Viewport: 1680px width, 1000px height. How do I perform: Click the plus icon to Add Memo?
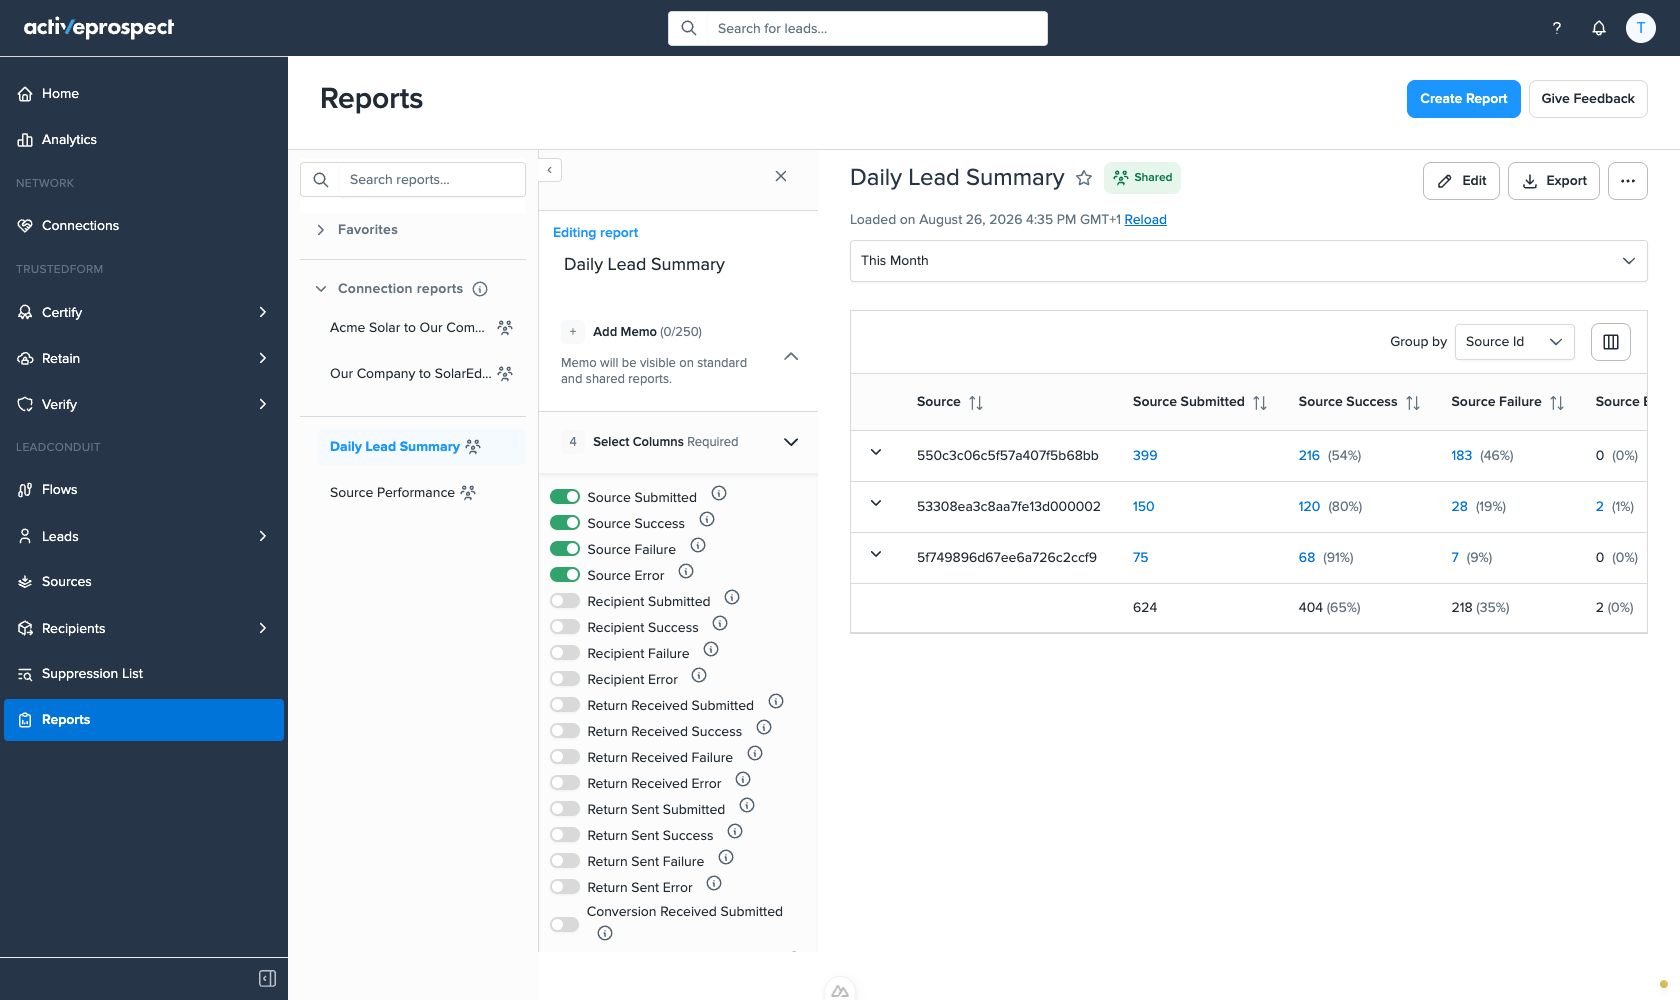(573, 332)
